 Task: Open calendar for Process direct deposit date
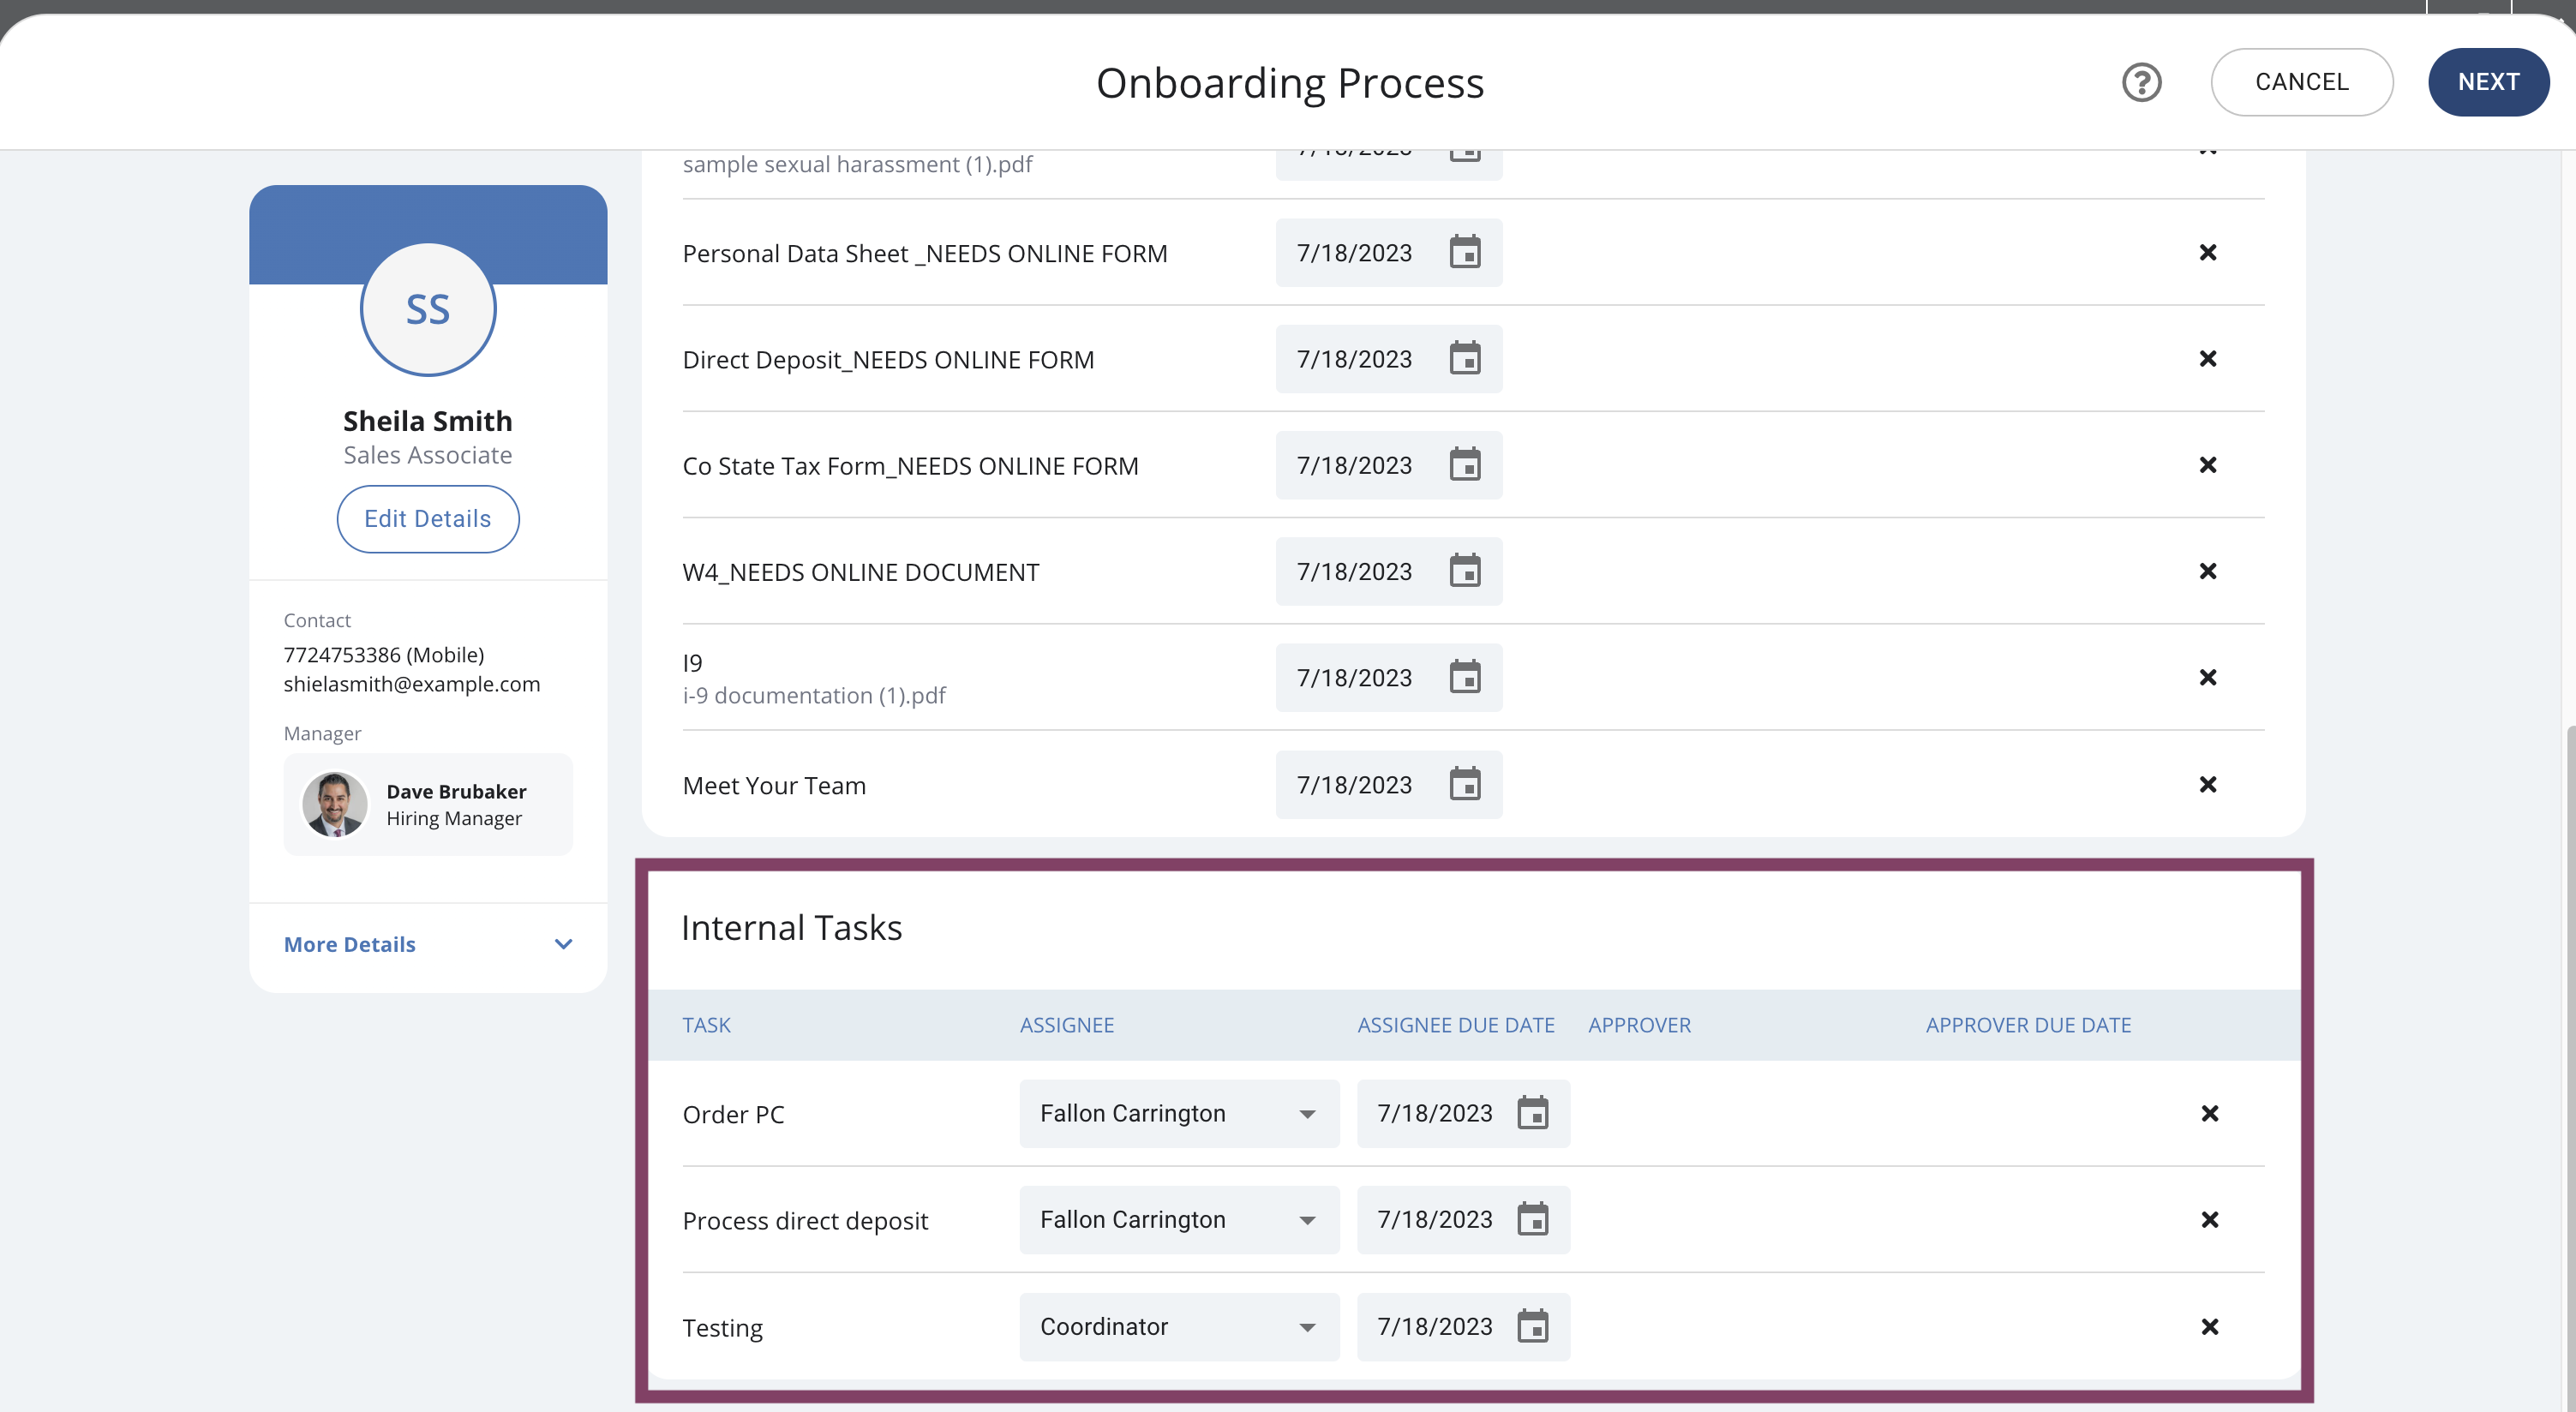coord(1532,1220)
